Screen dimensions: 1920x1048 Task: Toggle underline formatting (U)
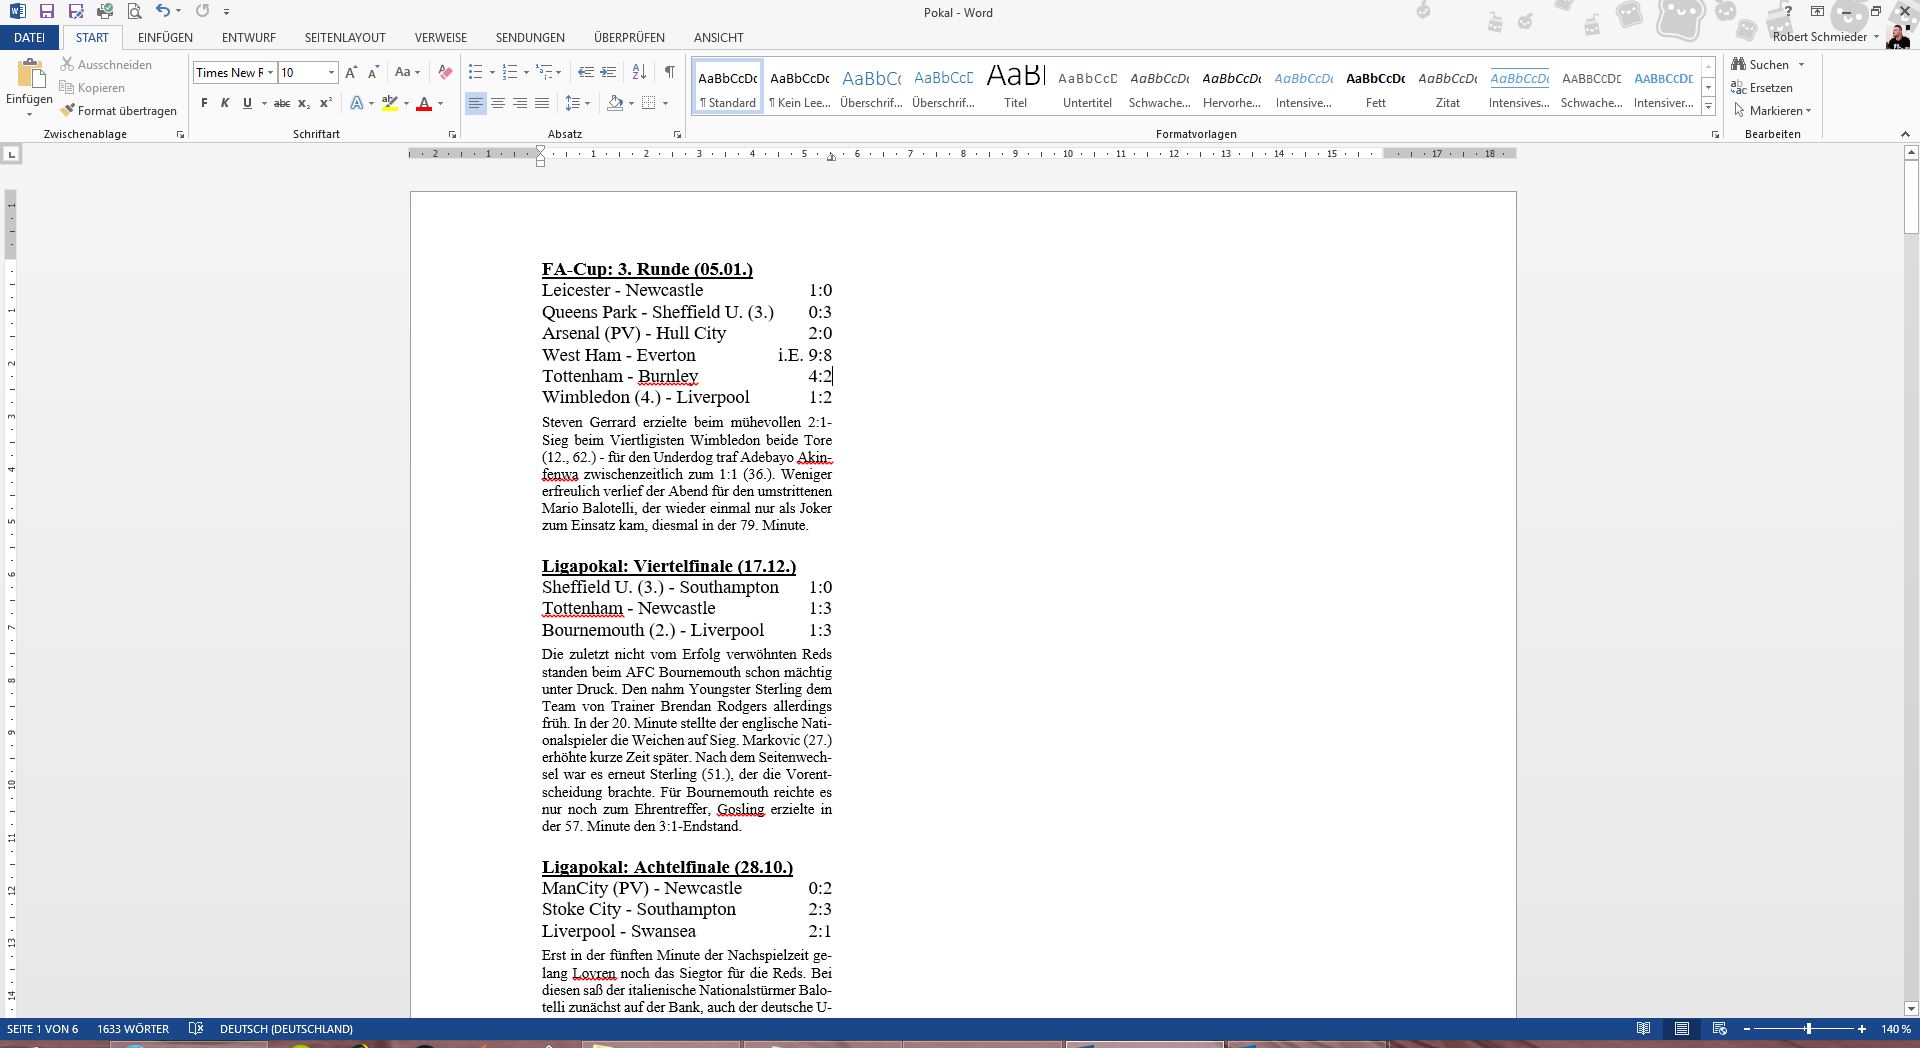(x=247, y=103)
